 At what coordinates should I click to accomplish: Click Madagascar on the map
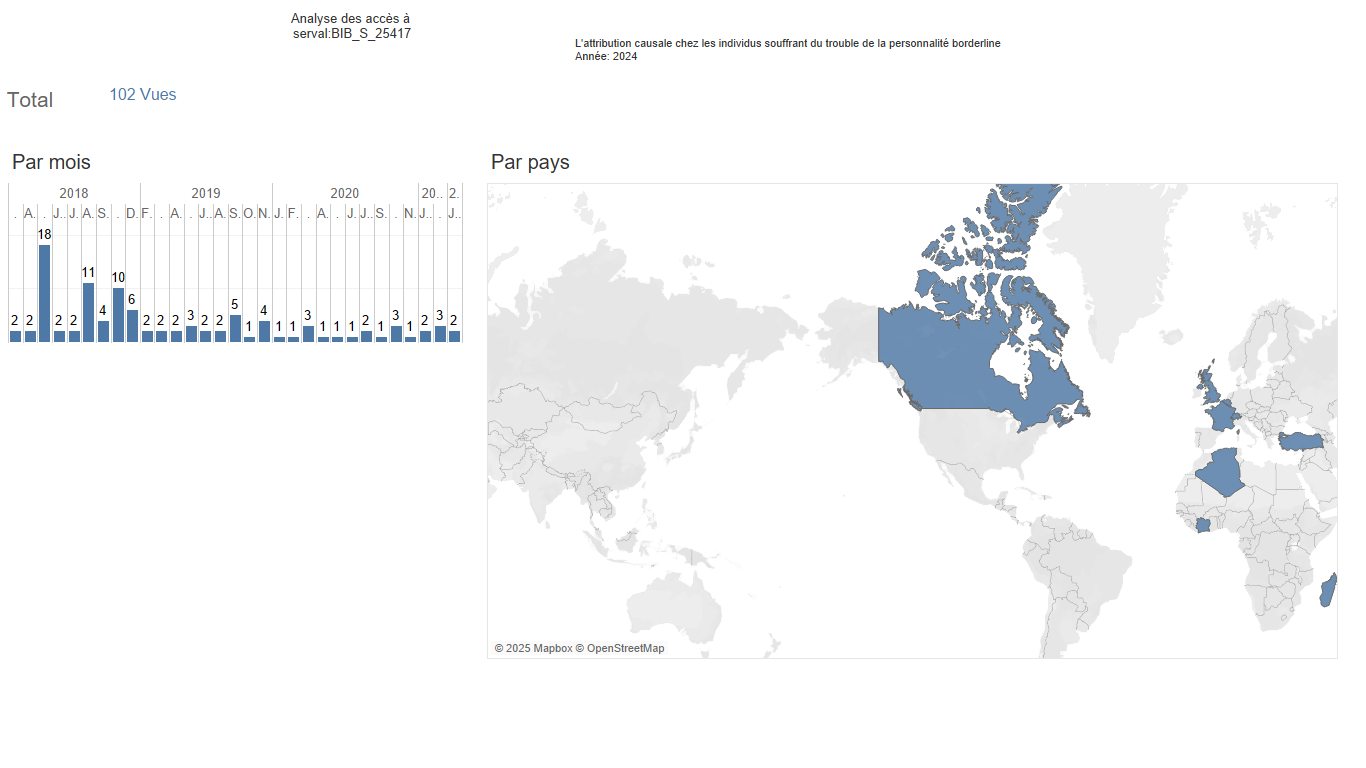click(1329, 590)
